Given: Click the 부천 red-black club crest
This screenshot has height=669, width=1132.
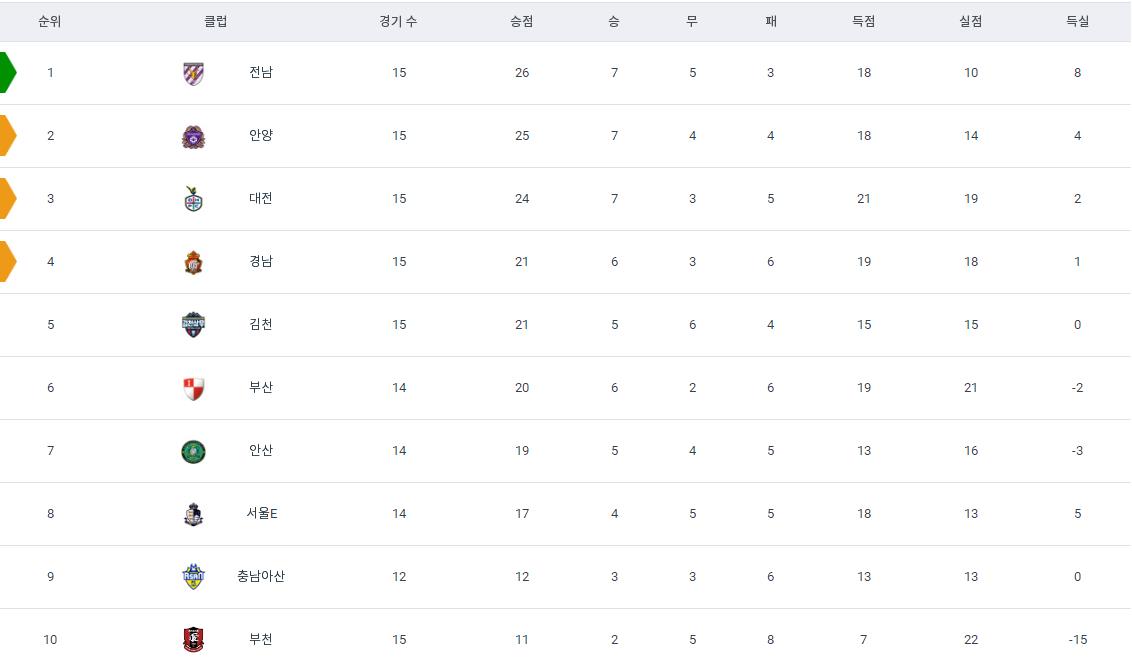Looking at the screenshot, I should [193, 639].
